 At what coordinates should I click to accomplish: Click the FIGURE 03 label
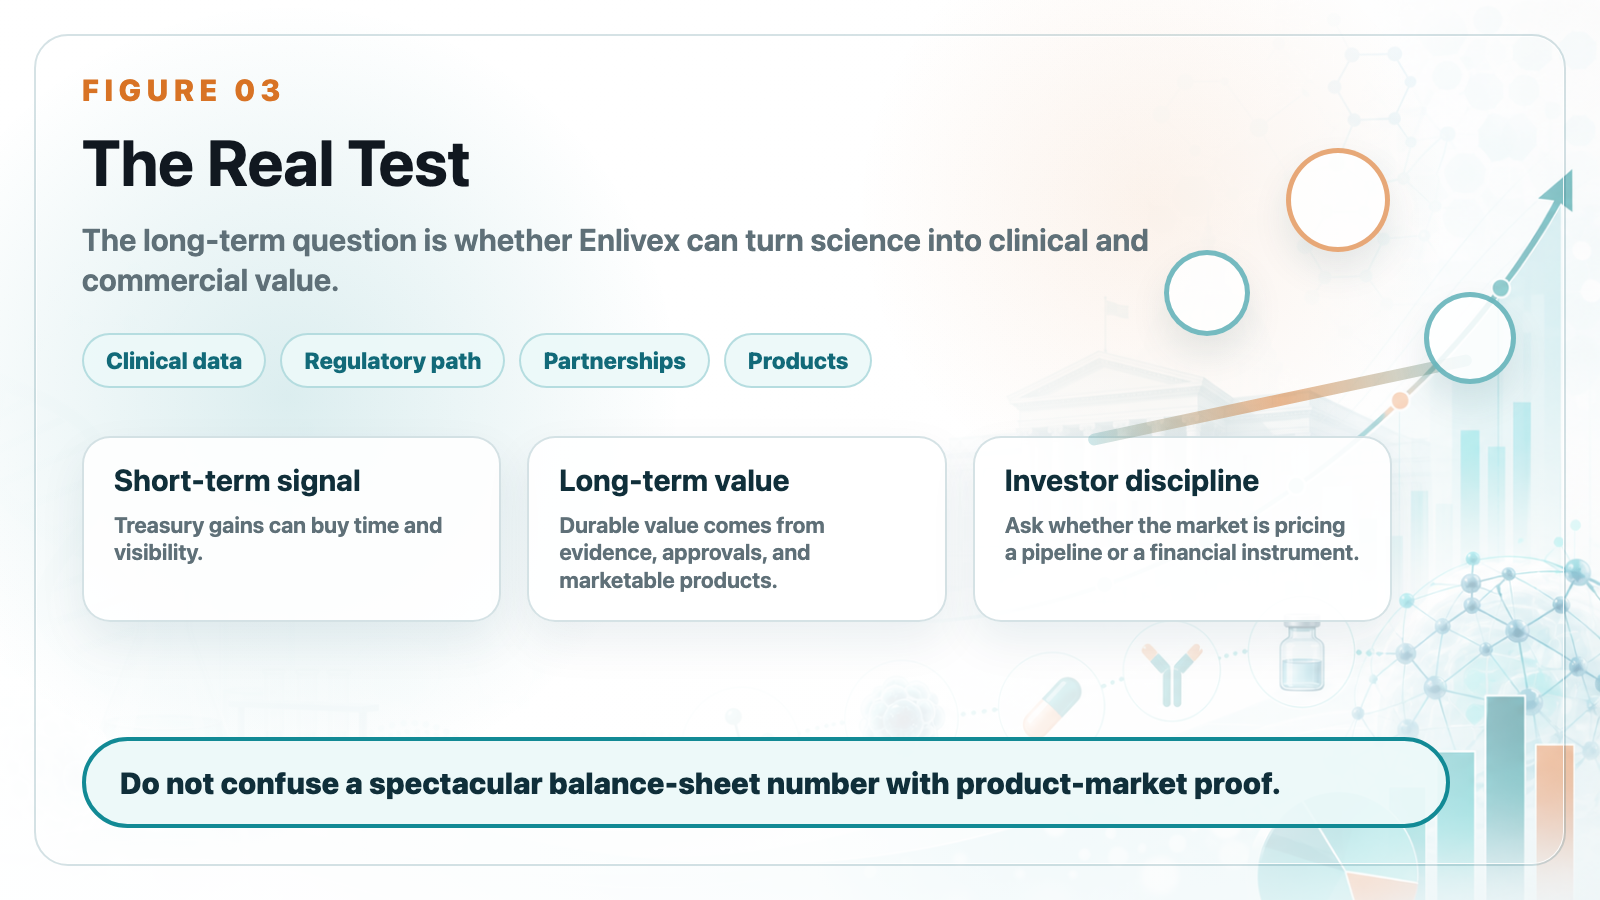[181, 91]
